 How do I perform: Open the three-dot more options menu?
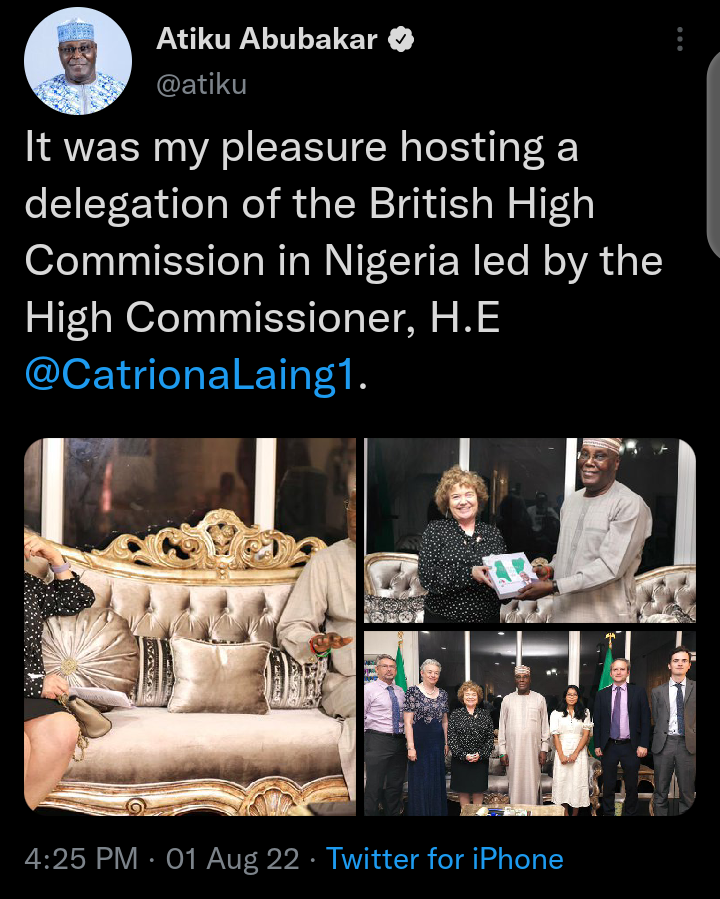click(680, 40)
